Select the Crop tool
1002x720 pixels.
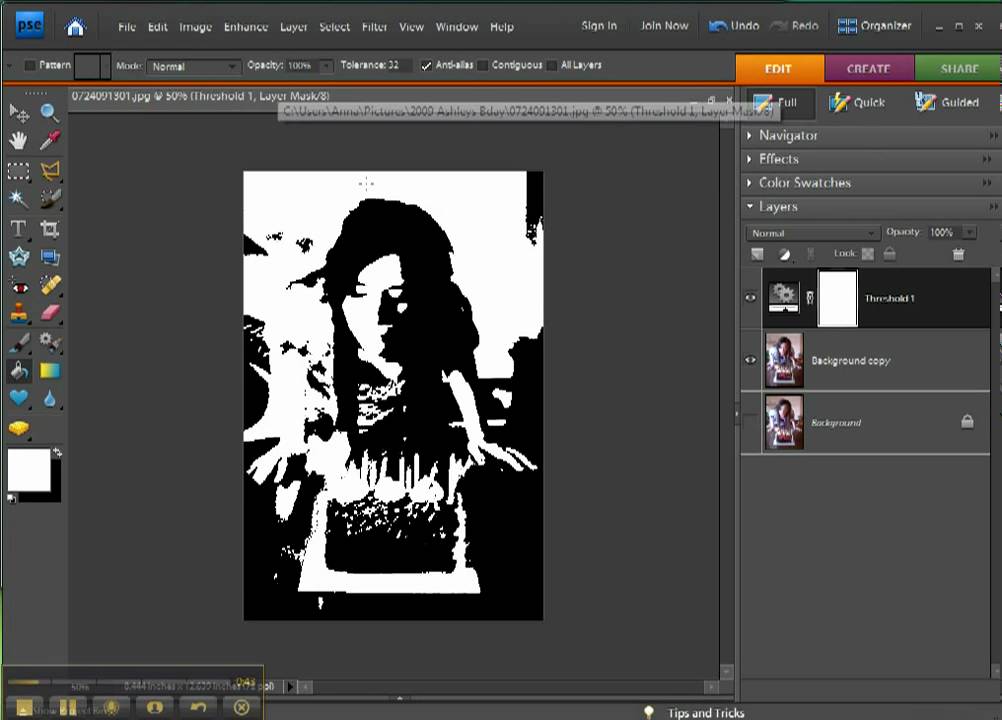[49, 228]
